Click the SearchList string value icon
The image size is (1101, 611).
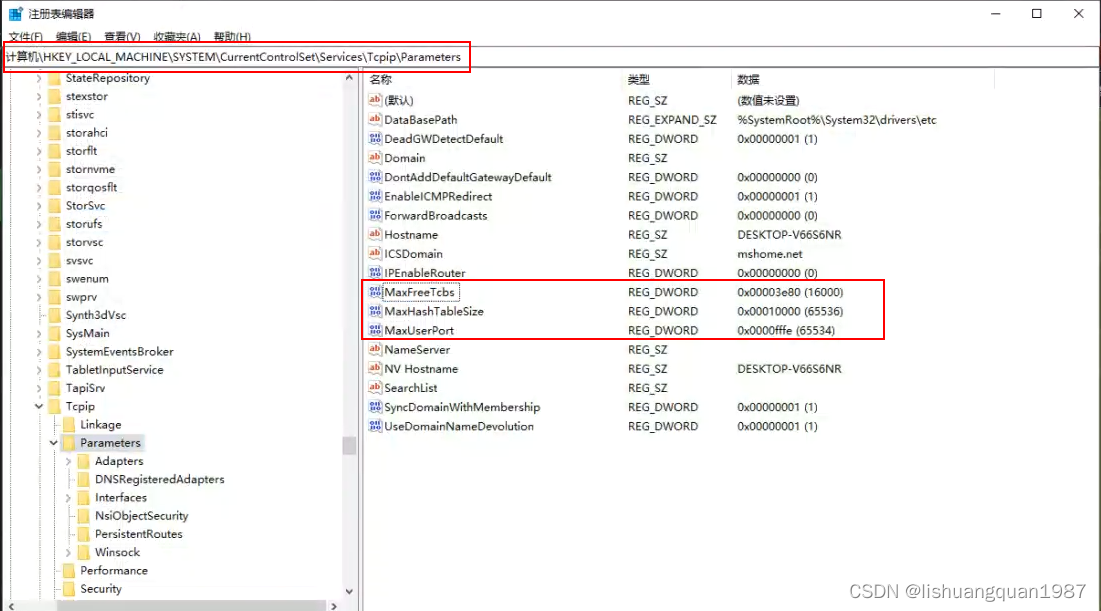coord(376,388)
